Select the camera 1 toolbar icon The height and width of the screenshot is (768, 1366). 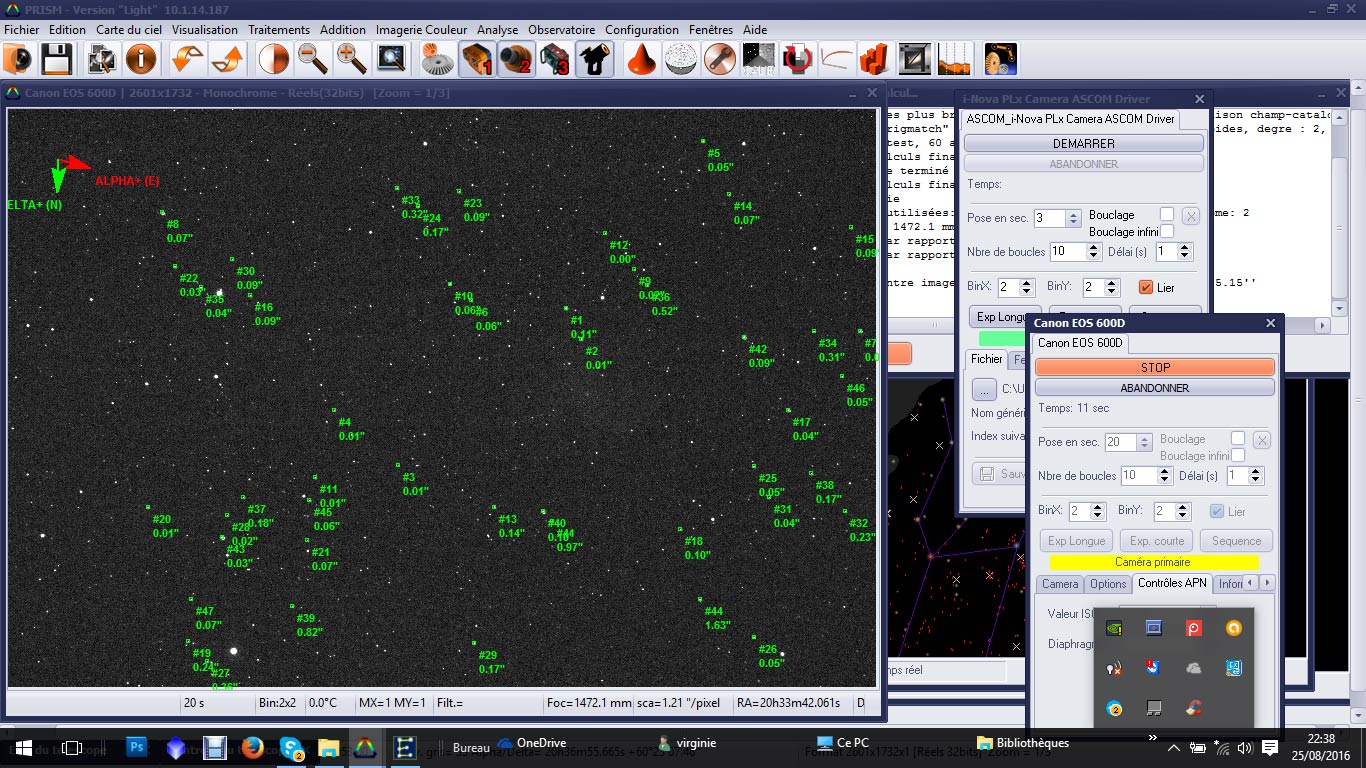point(477,60)
